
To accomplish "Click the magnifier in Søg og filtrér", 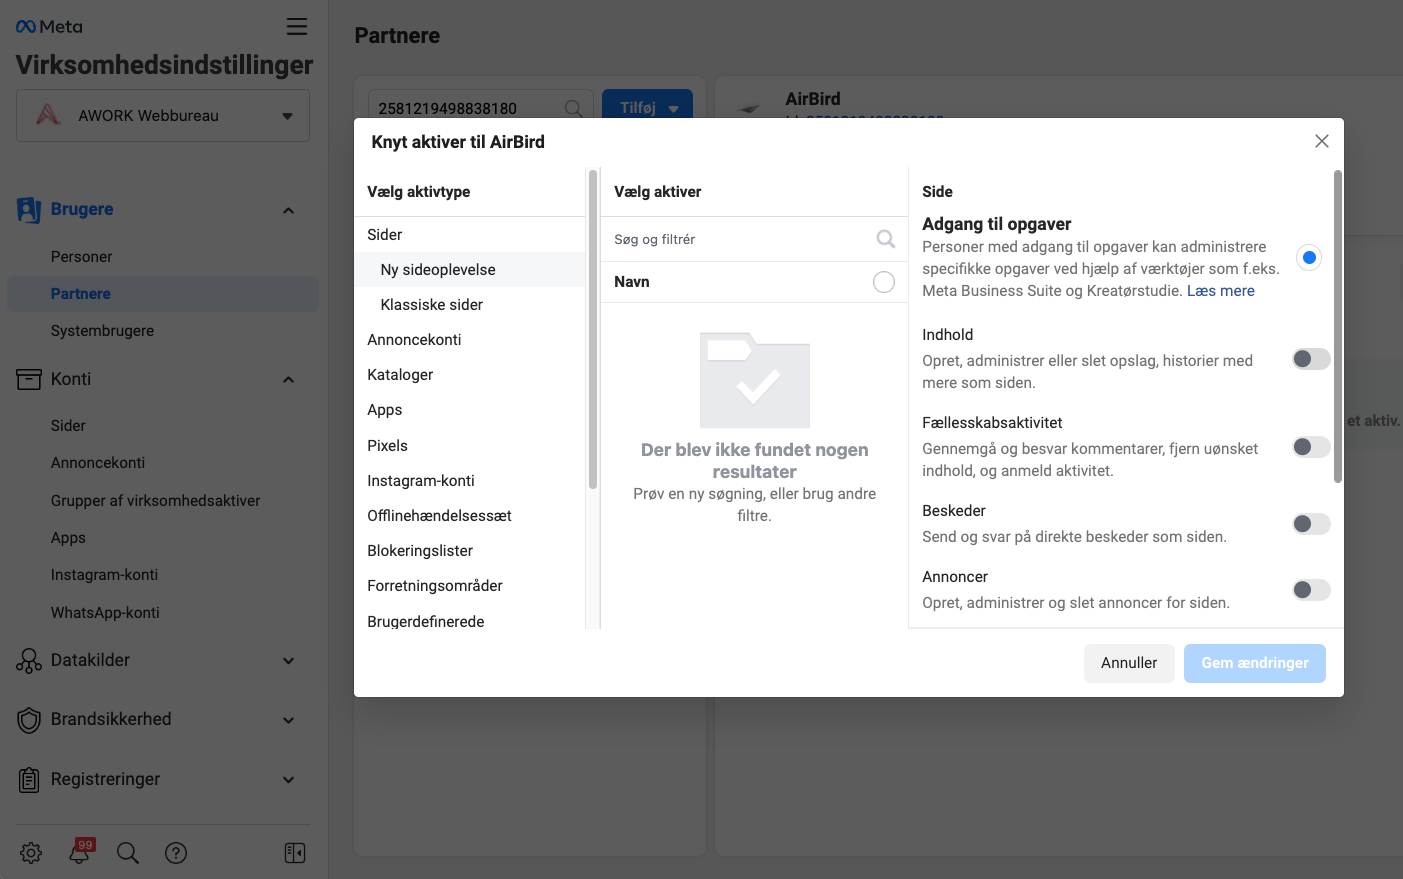I will coord(886,239).
